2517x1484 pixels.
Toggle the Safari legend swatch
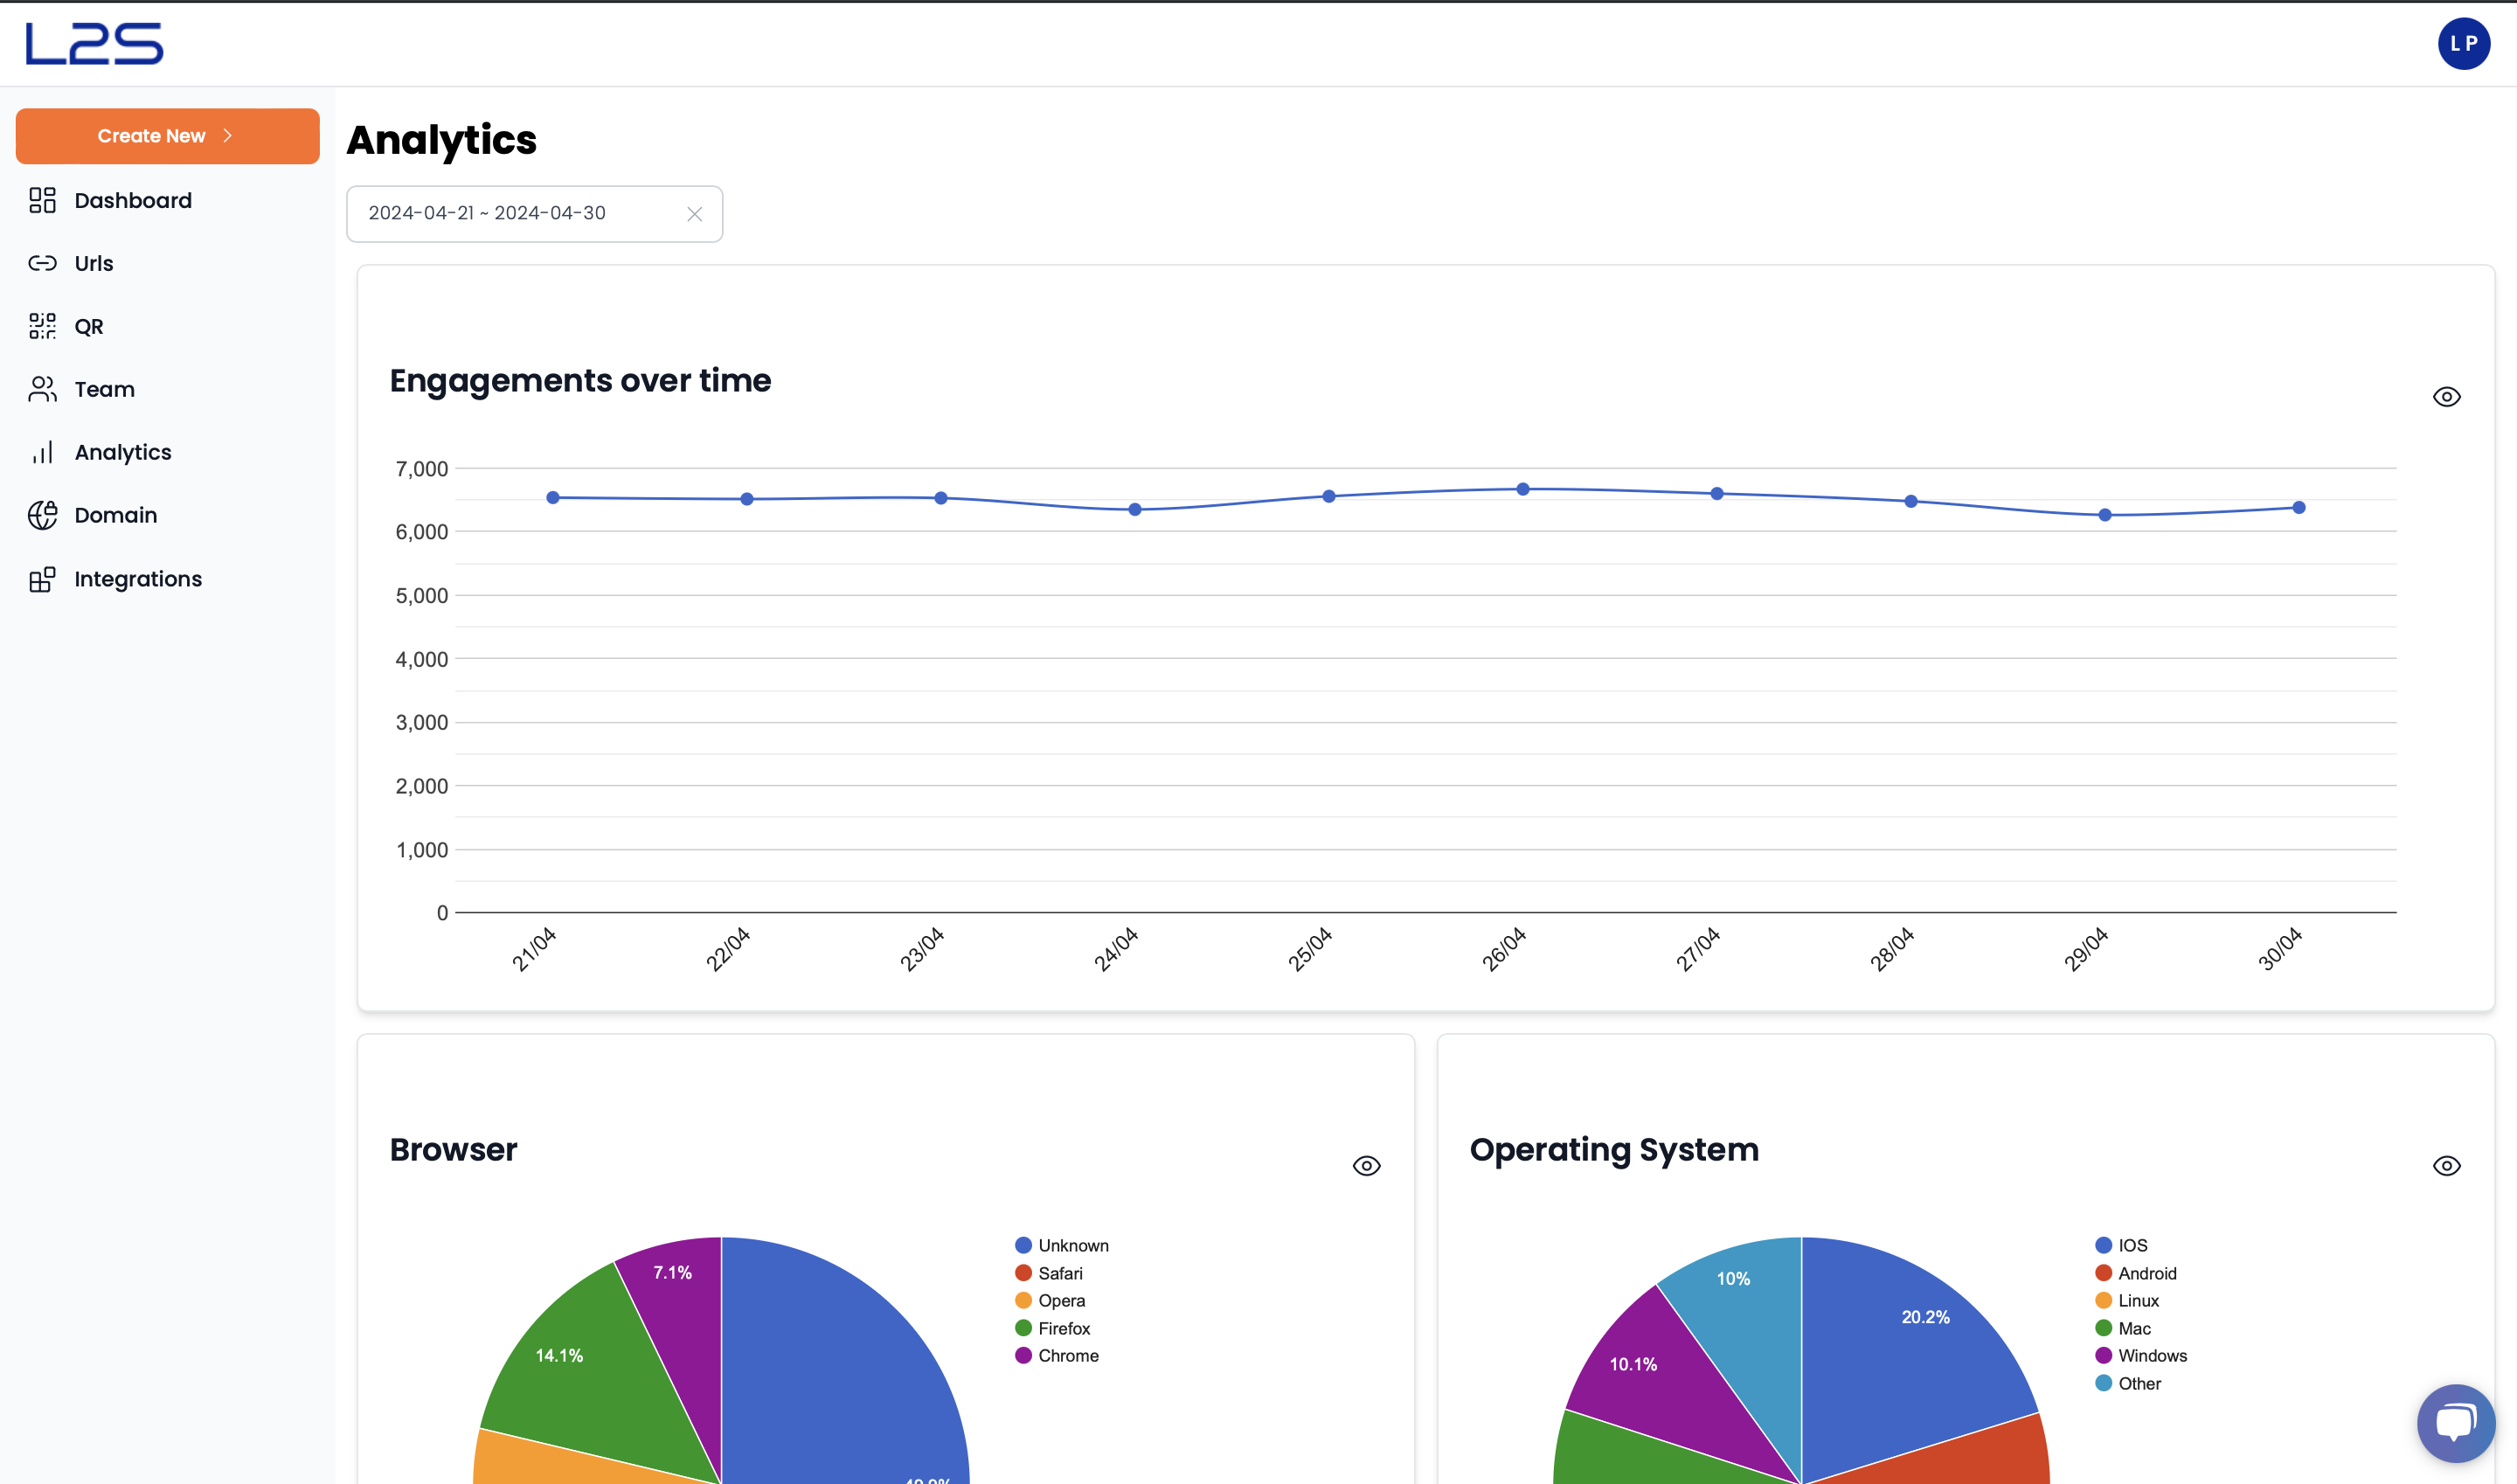(1023, 1273)
